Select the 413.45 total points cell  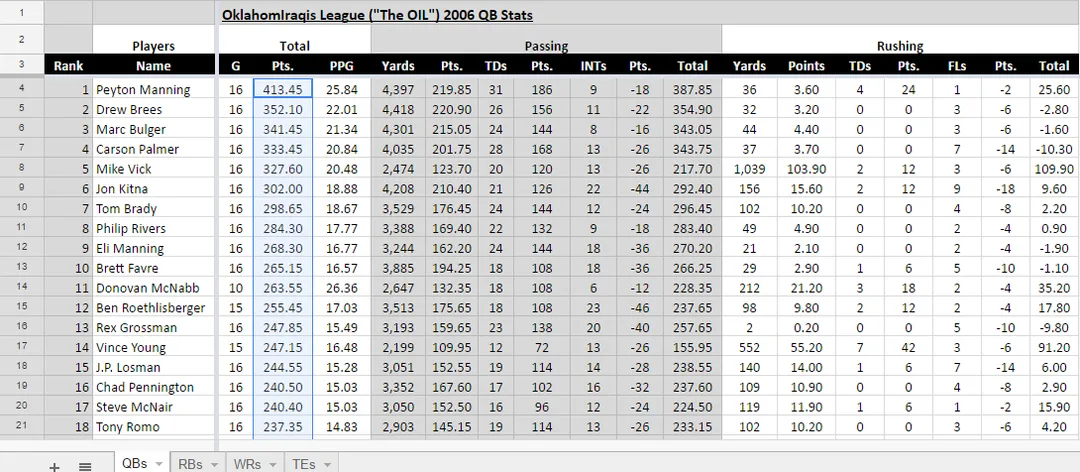(x=283, y=90)
